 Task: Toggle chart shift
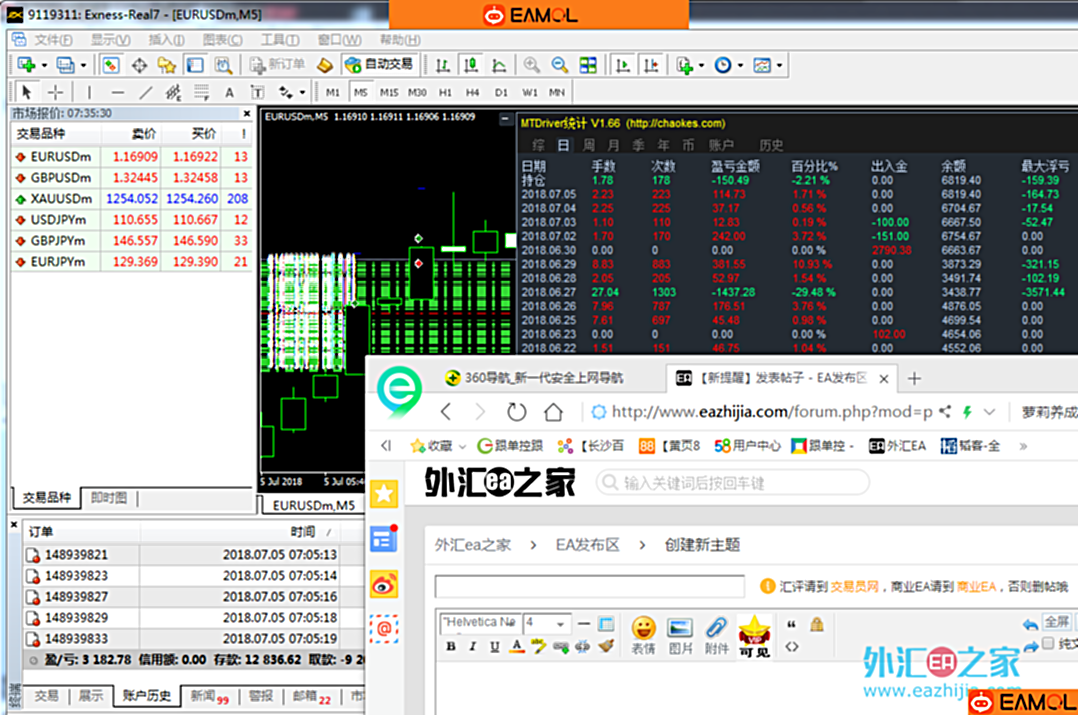click(x=650, y=65)
